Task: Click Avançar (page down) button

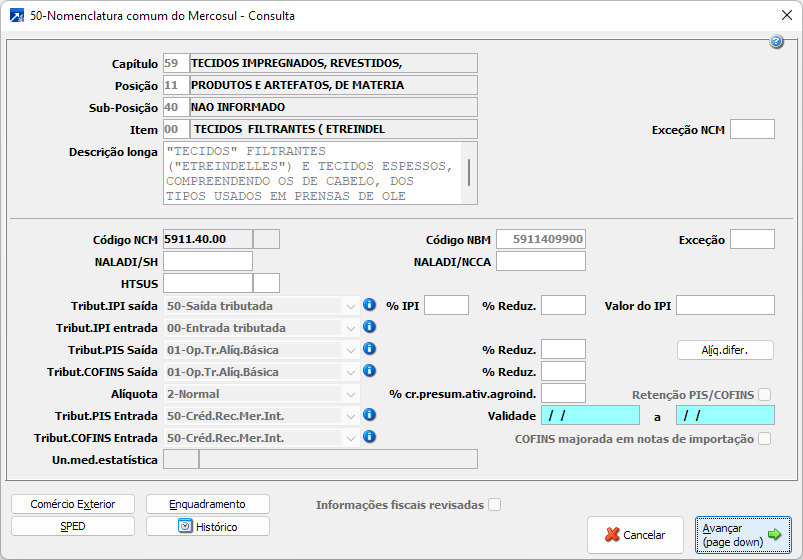Action: (x=743, y=535)
